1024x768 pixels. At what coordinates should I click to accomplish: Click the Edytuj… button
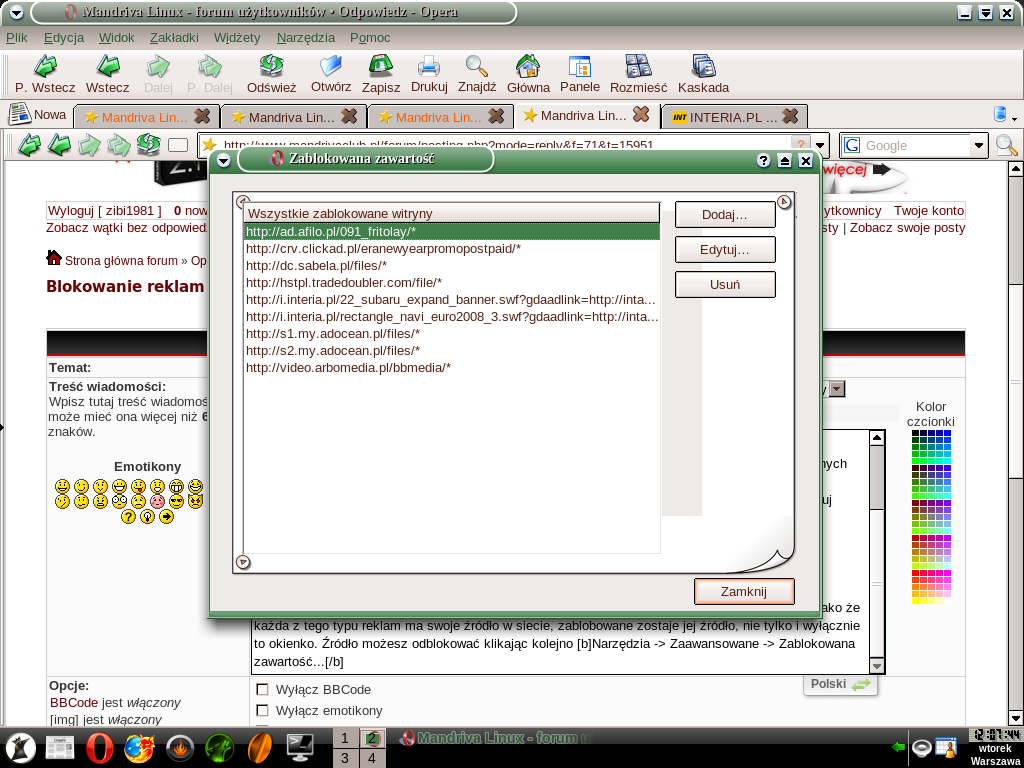point(725,249)
